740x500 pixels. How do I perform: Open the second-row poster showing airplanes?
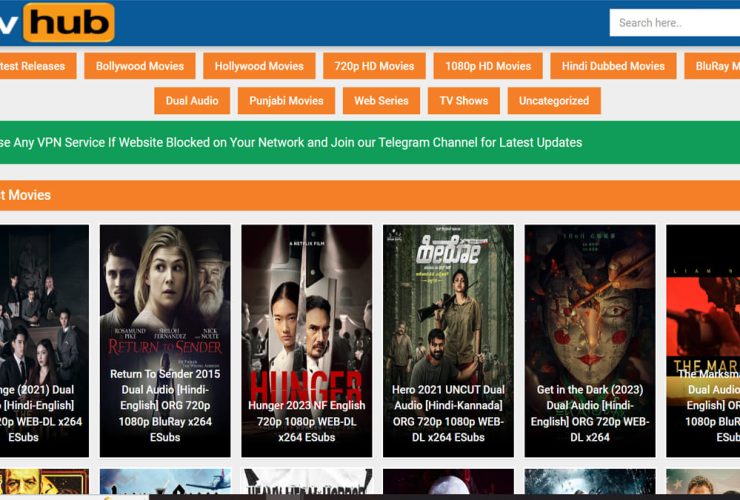pos(165,482)
